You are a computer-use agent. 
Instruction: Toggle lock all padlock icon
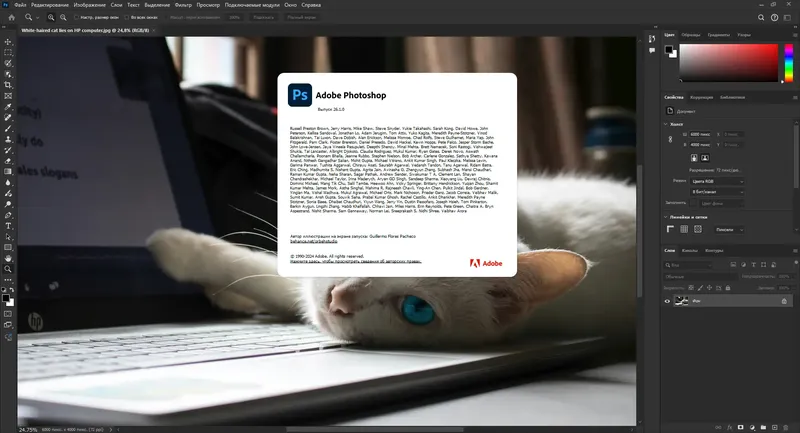point(728,288)
